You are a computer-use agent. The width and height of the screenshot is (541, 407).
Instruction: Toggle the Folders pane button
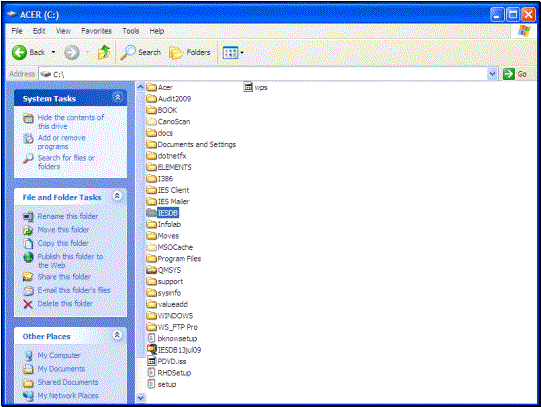coord(190,52)
